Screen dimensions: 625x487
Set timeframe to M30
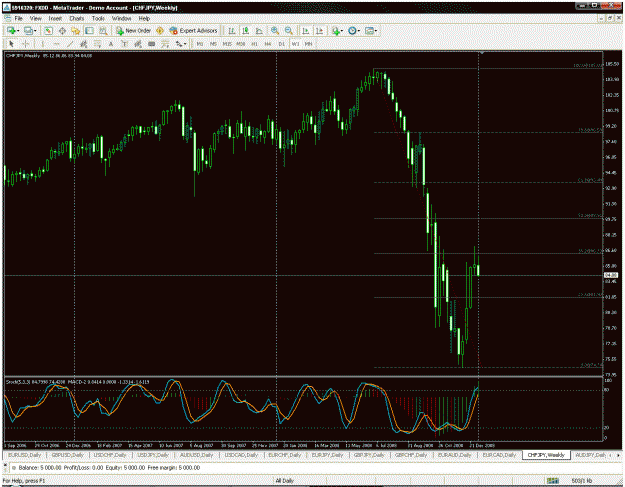coord(240,44)
